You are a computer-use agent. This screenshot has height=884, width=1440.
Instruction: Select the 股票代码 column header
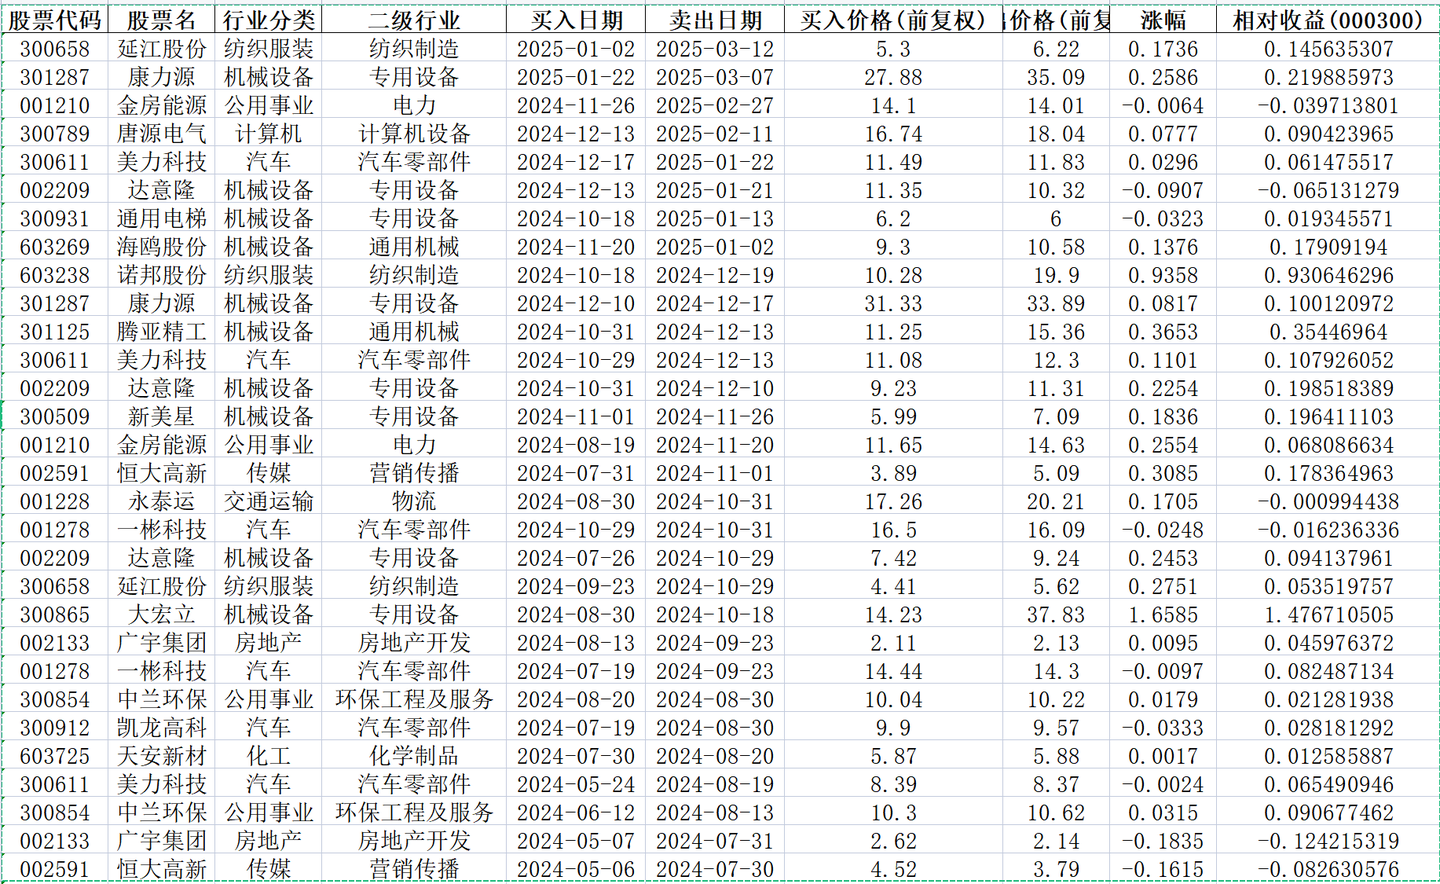point(55,20)
